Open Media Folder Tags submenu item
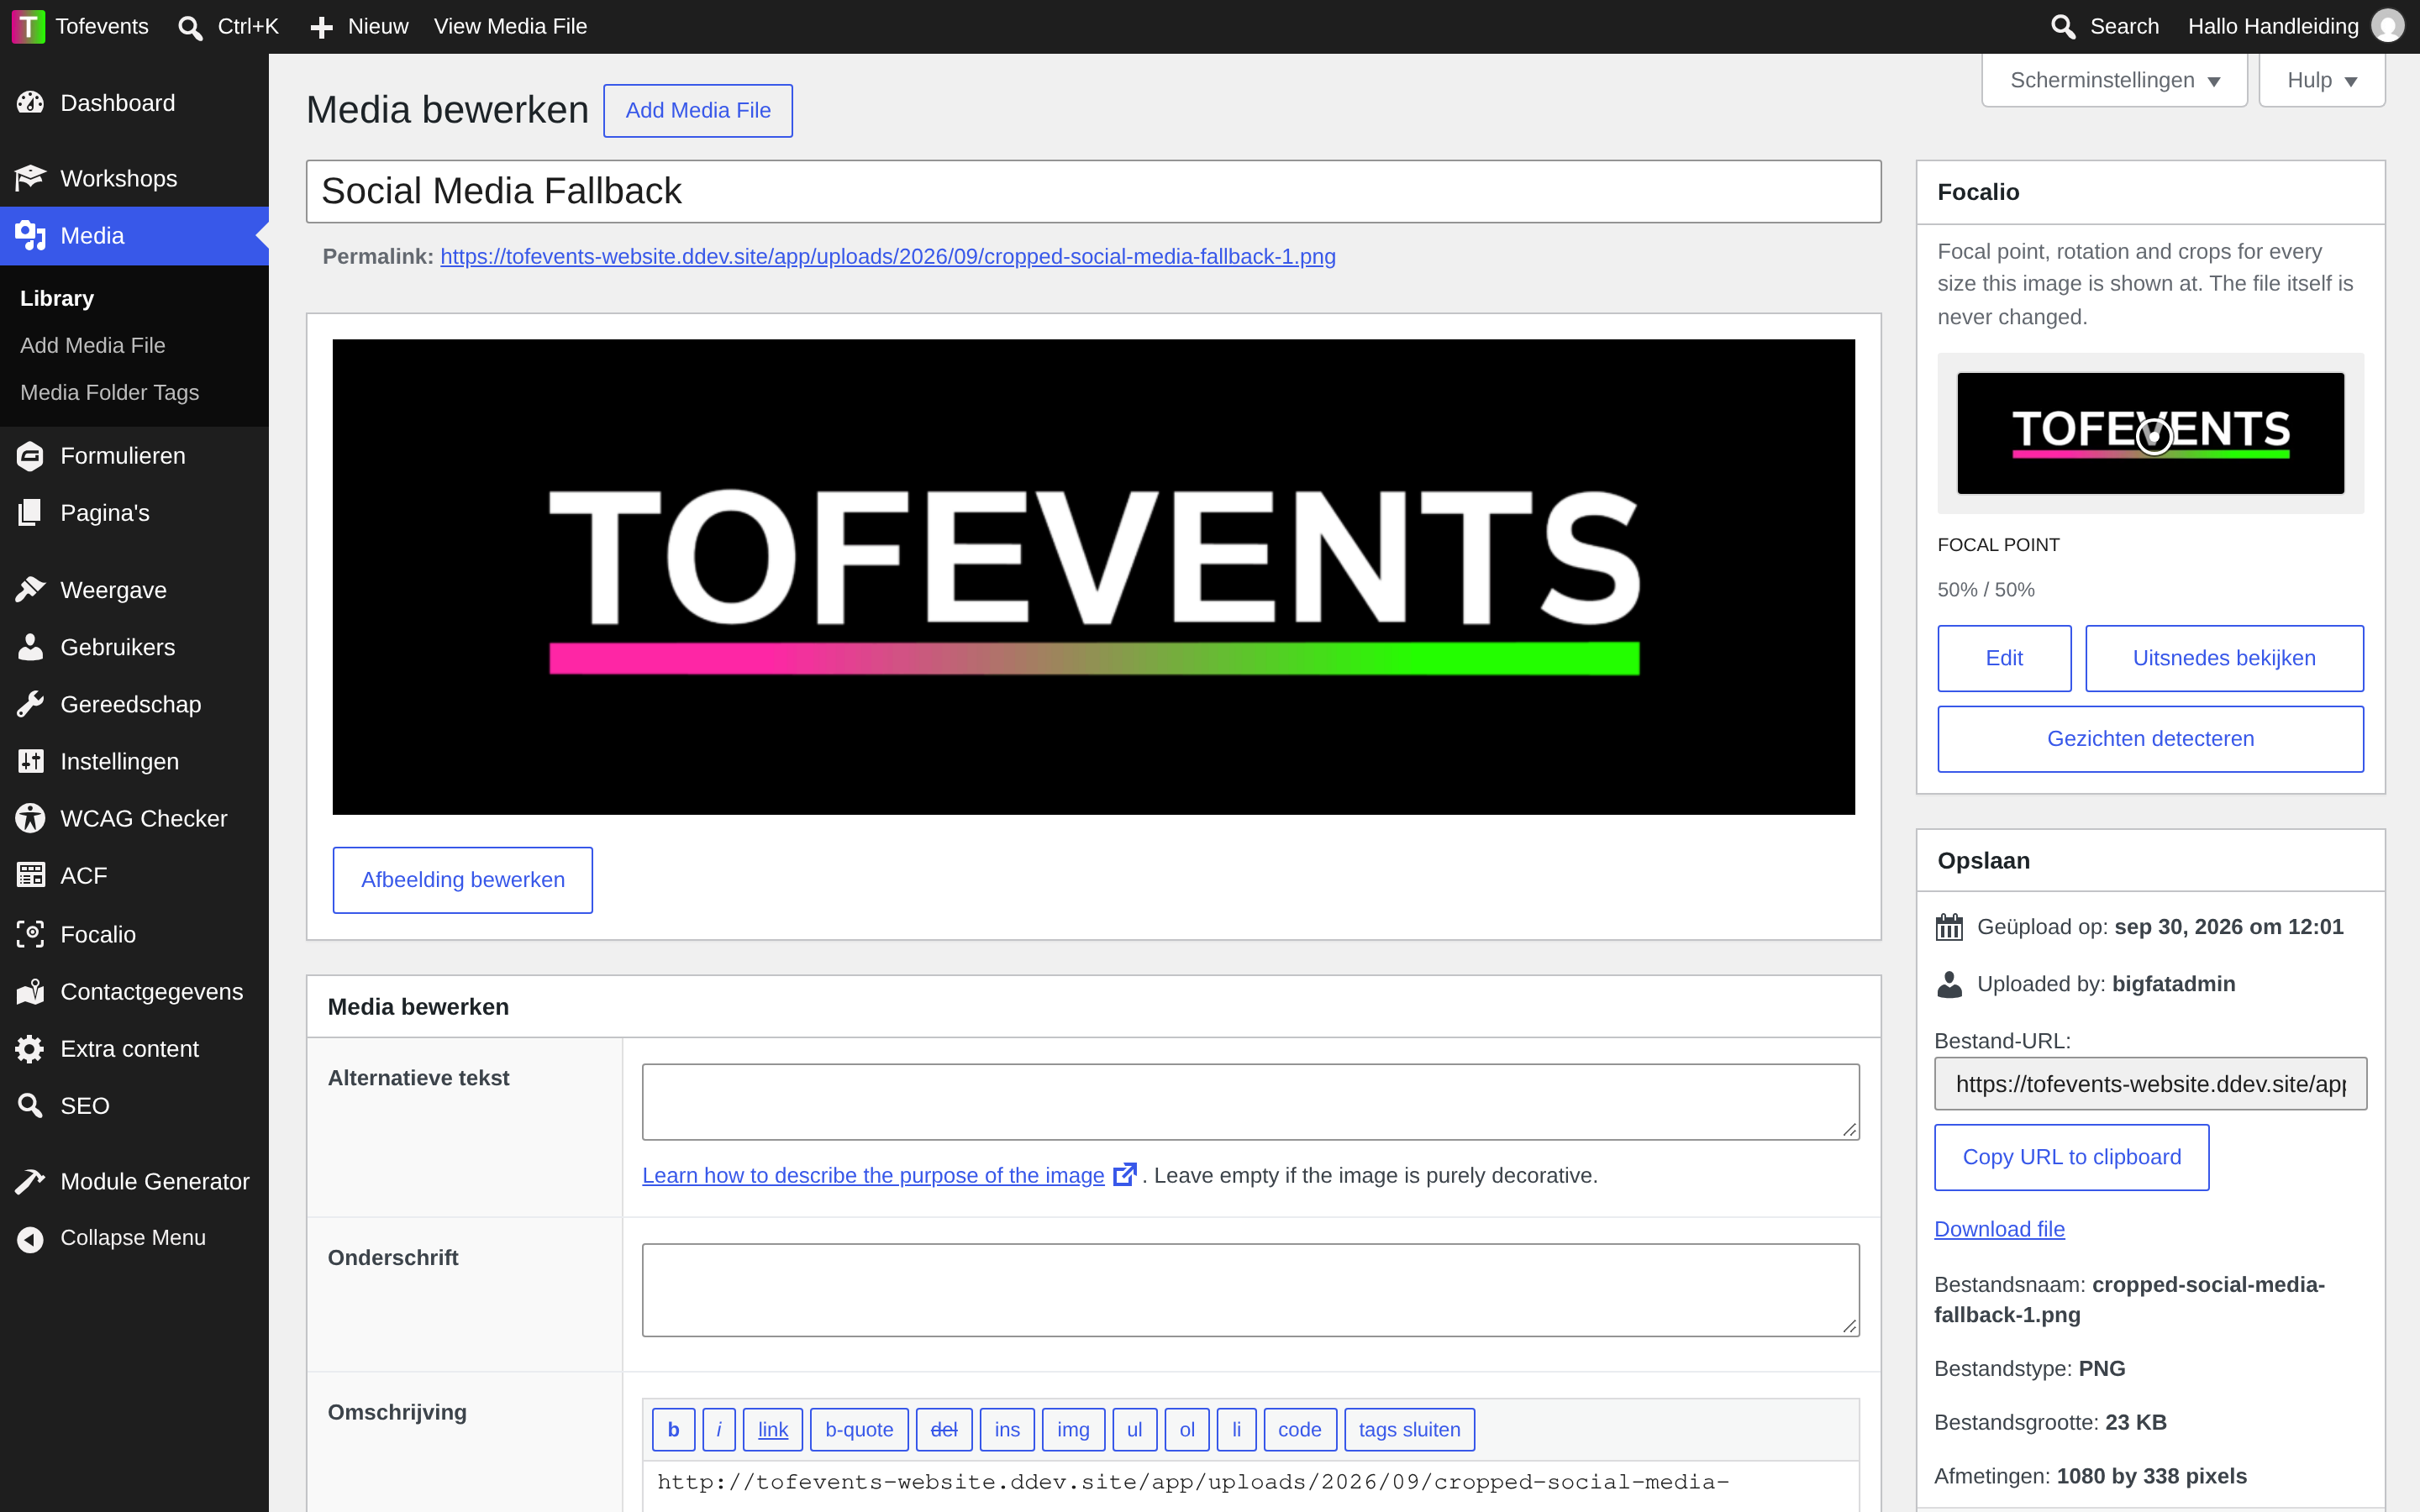The image size is (2420, 1512). point(110,392)
